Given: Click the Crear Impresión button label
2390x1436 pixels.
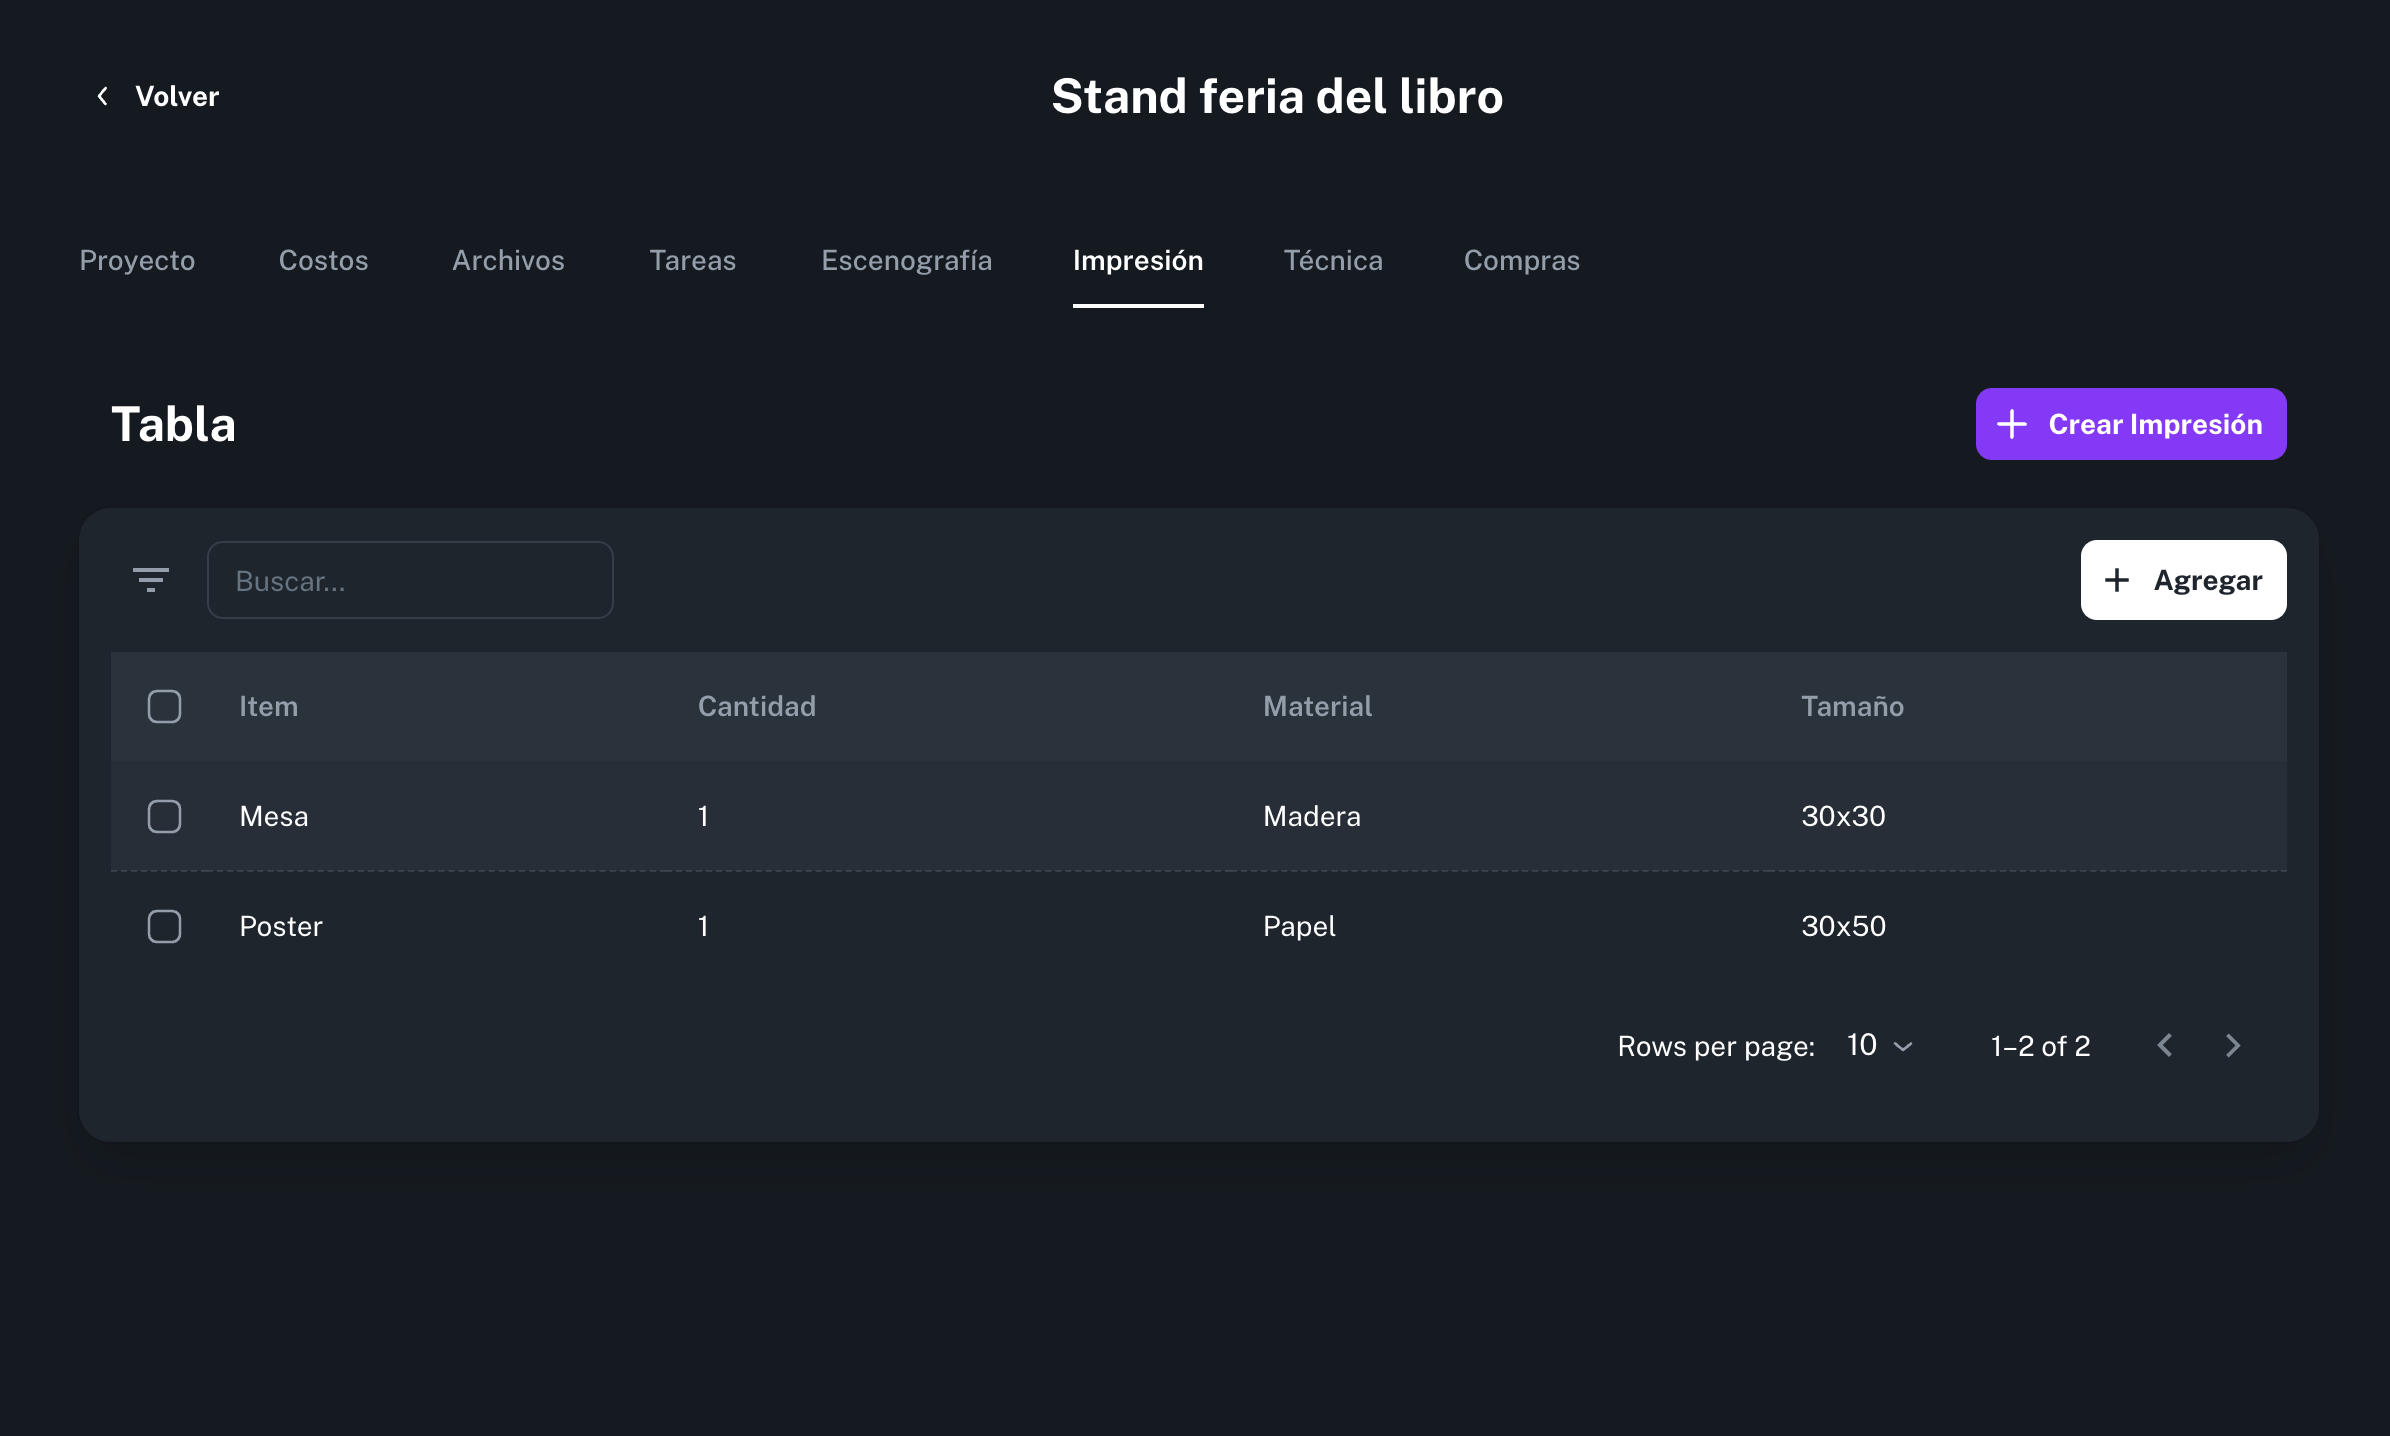Looking at the screenshot, I should pyautogui.click(x=2155, y=424).
